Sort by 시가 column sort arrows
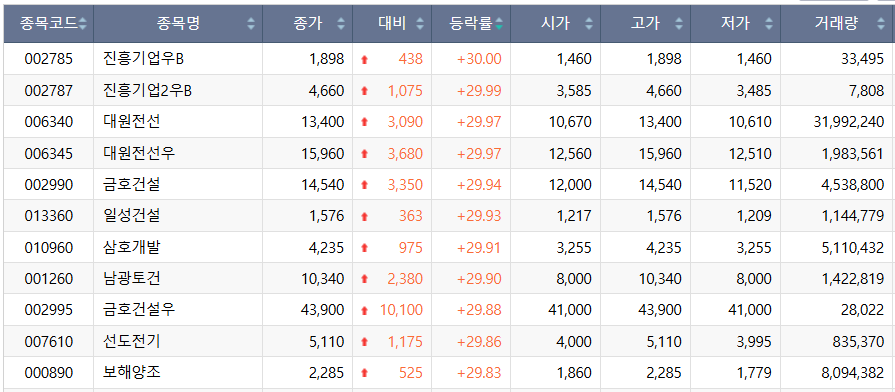 coord(589,24)
